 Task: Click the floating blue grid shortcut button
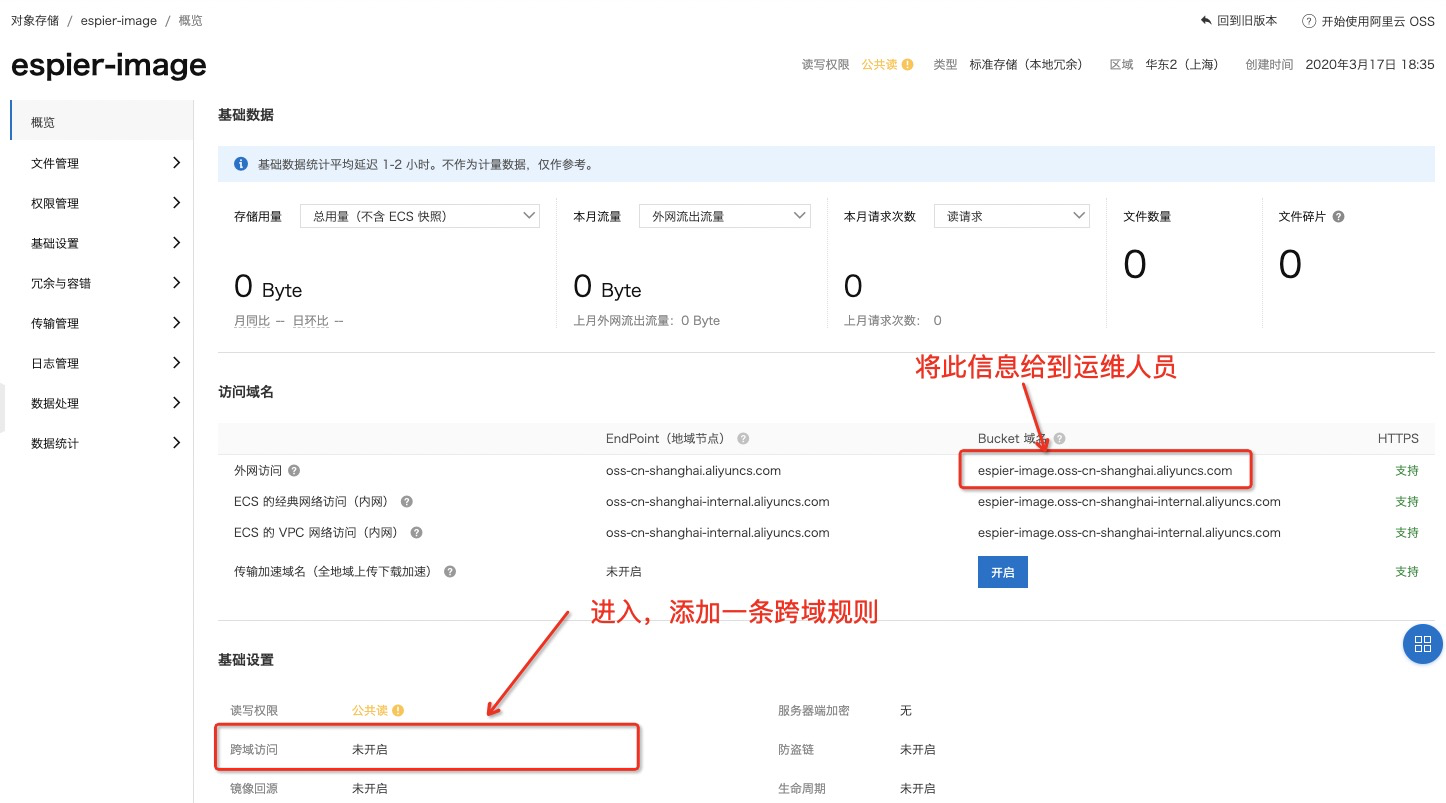[x=1422, y=645]
